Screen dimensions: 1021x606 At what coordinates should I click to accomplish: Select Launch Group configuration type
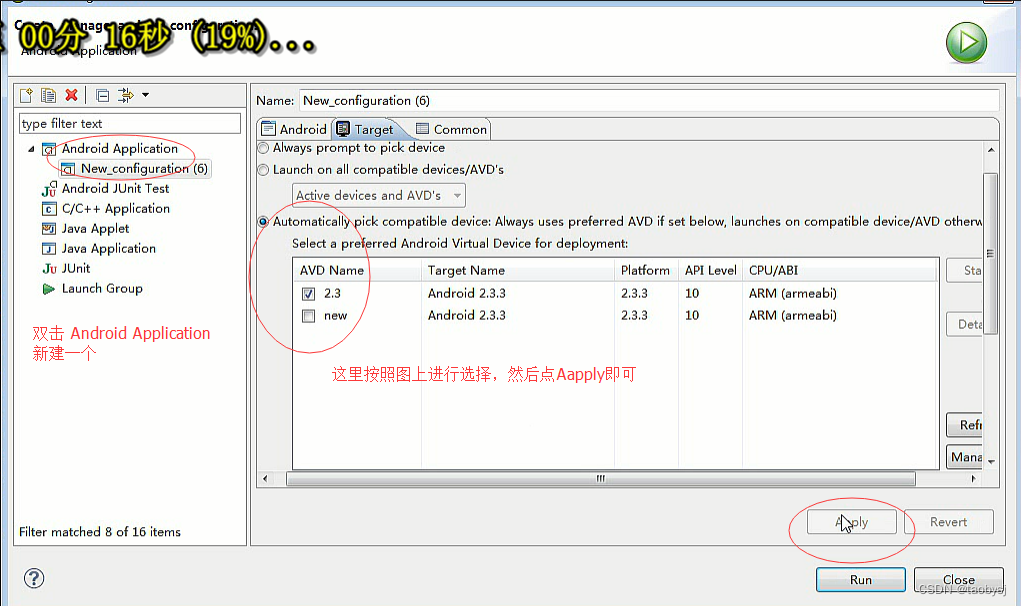[102, 288]
